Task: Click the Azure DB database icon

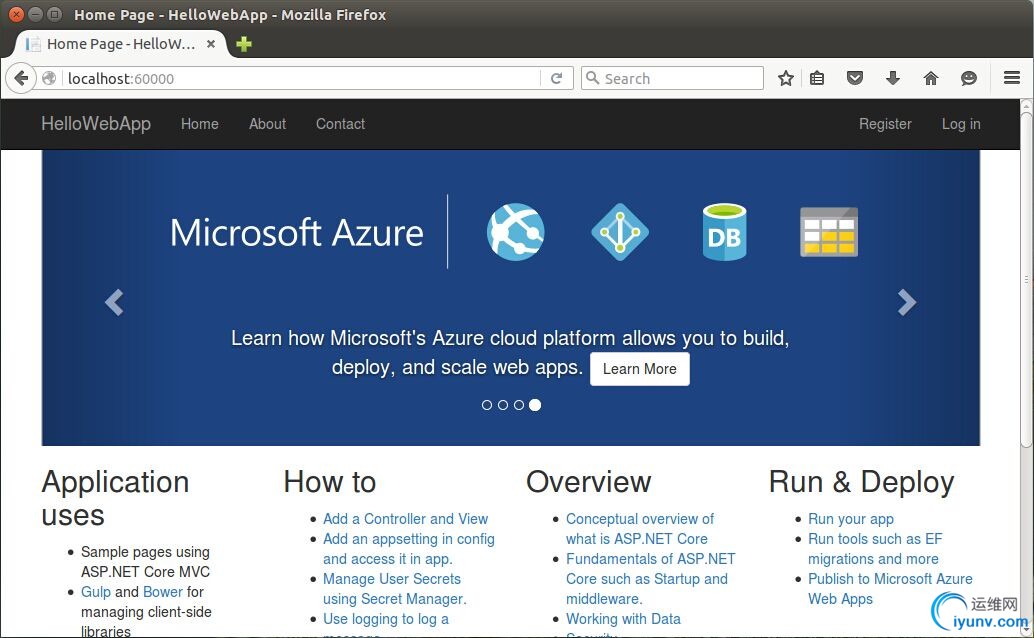Action: [x=724, y=232]
